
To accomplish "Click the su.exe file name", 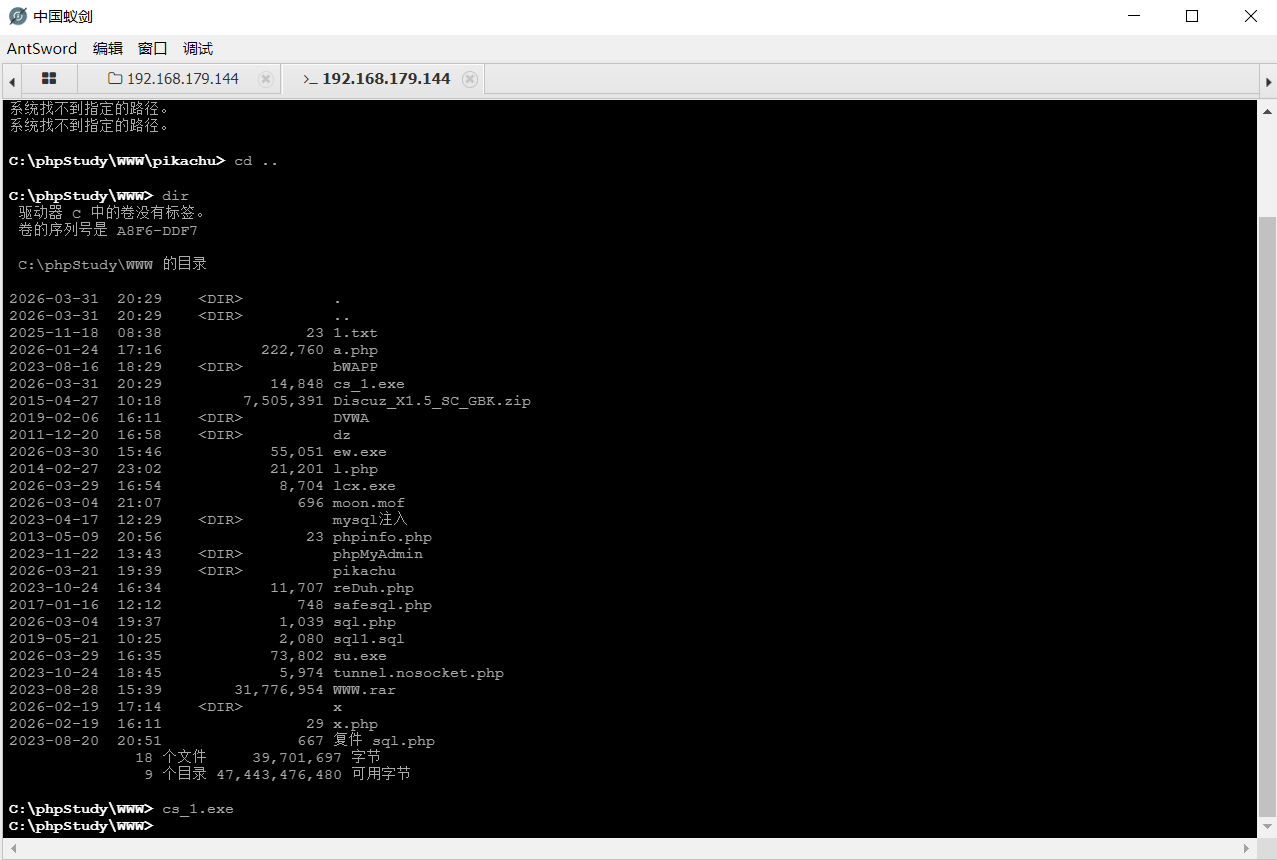I will click(x=360, y=656).
